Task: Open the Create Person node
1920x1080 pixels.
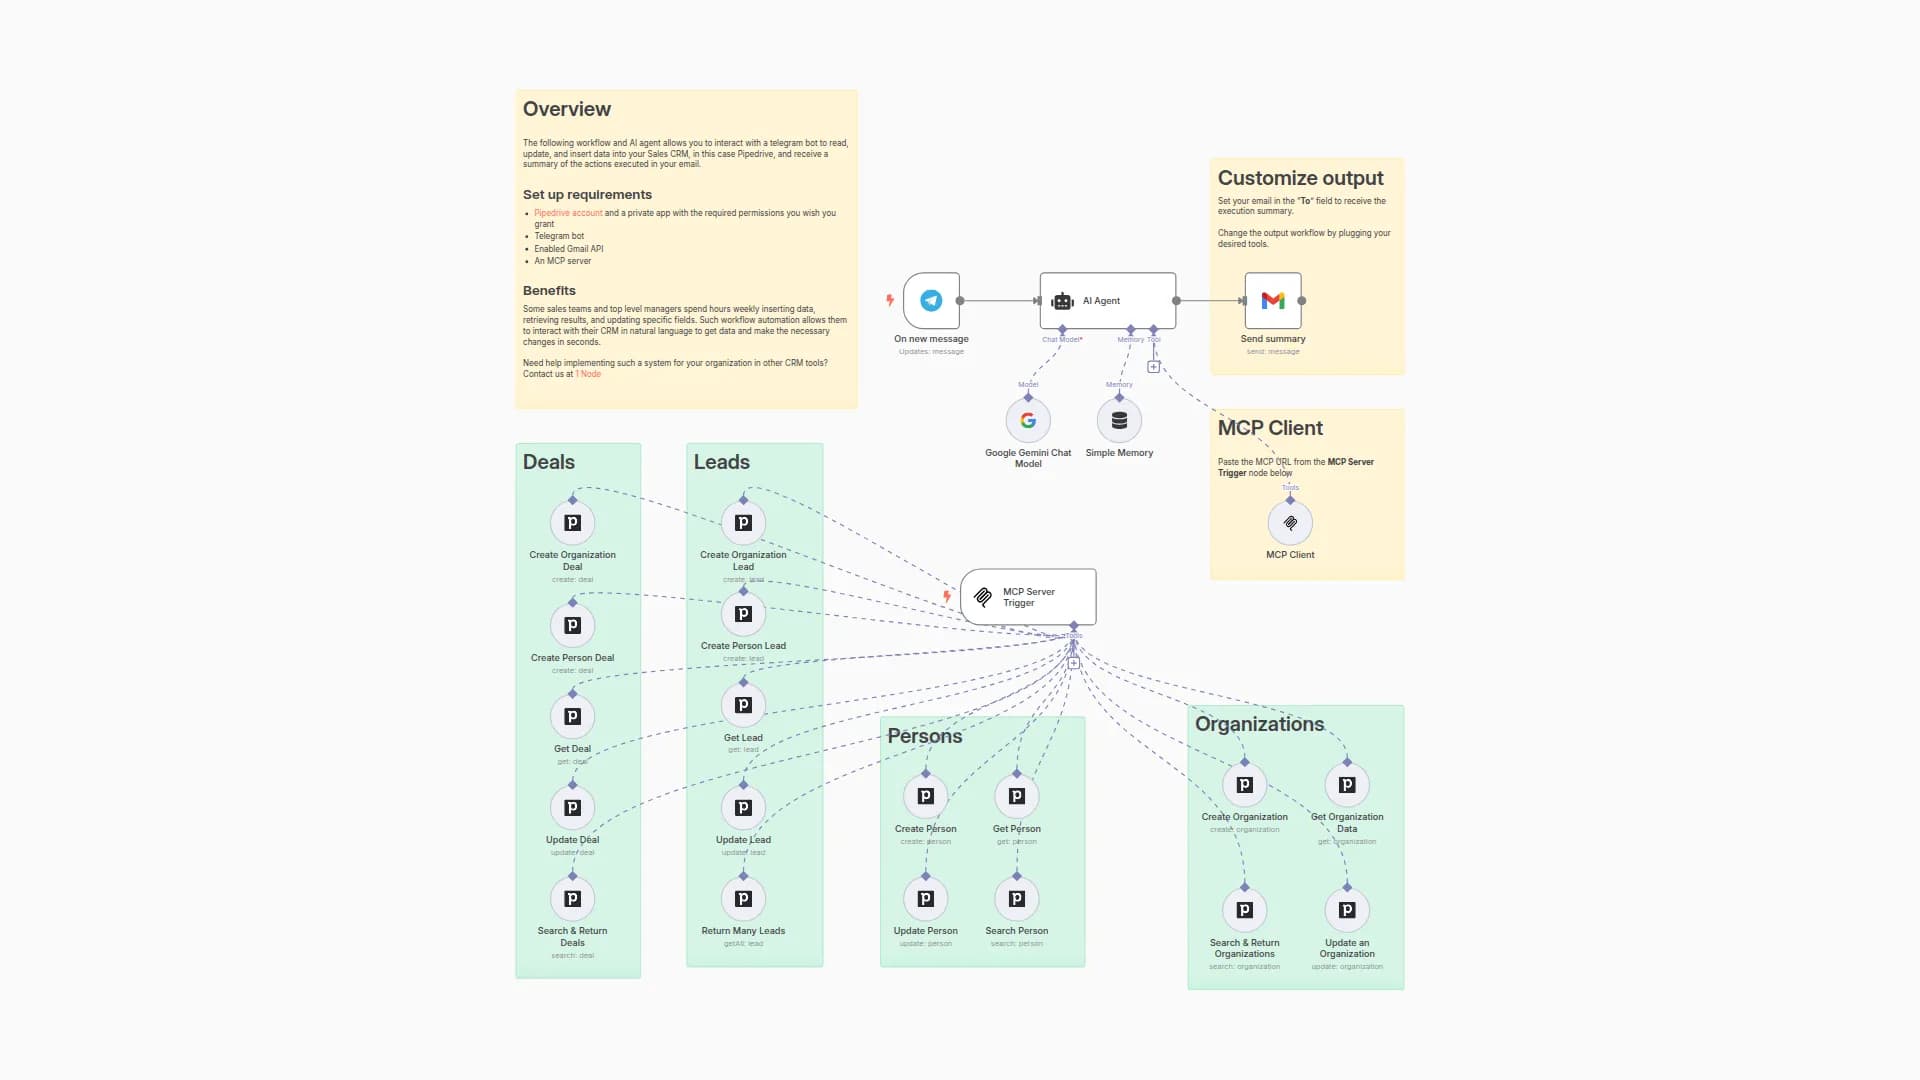Action: pyautogui.click(x=925, y=797)
